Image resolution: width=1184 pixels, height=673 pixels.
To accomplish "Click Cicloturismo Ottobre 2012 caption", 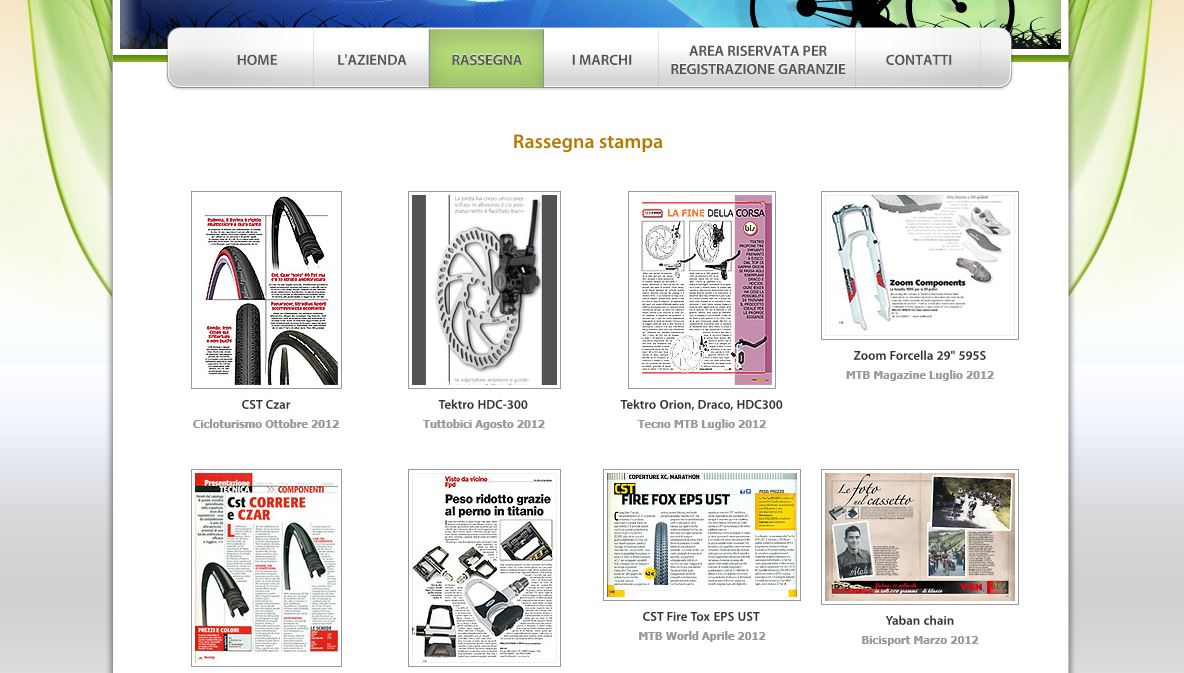I will tap(266, 424).
